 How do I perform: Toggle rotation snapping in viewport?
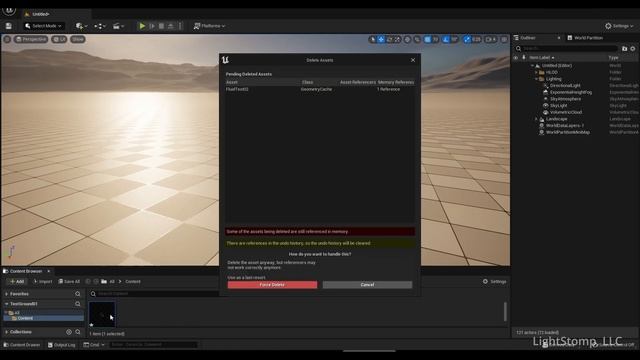click(446, 40)
